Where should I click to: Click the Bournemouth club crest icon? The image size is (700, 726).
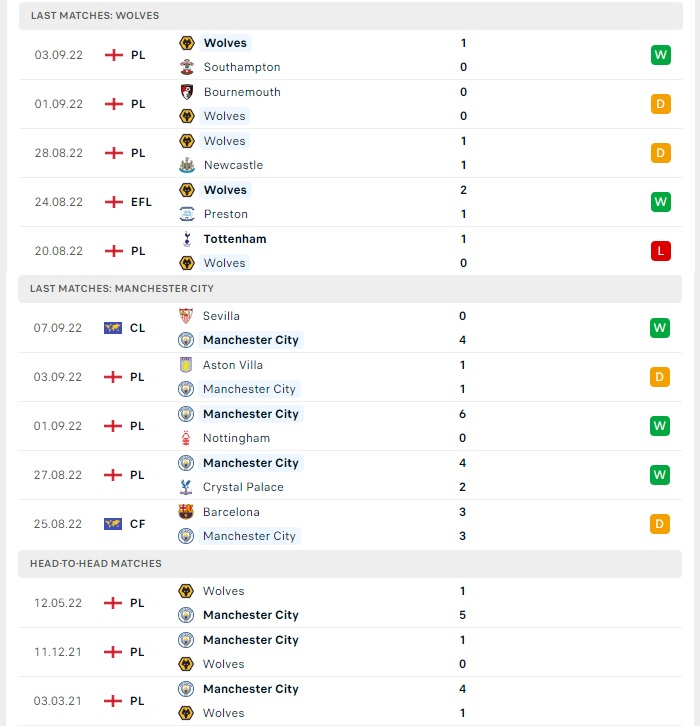pyautogui.click(x=187, y=92)
